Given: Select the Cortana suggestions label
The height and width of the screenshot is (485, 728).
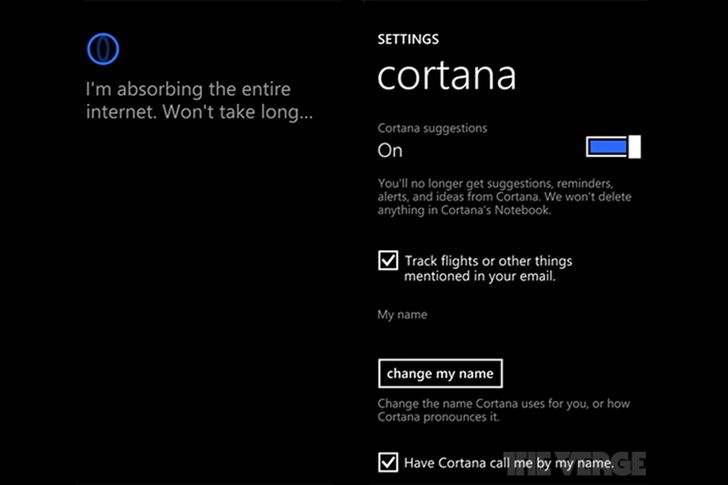Looking at the screenshot, I should [431, 128].
